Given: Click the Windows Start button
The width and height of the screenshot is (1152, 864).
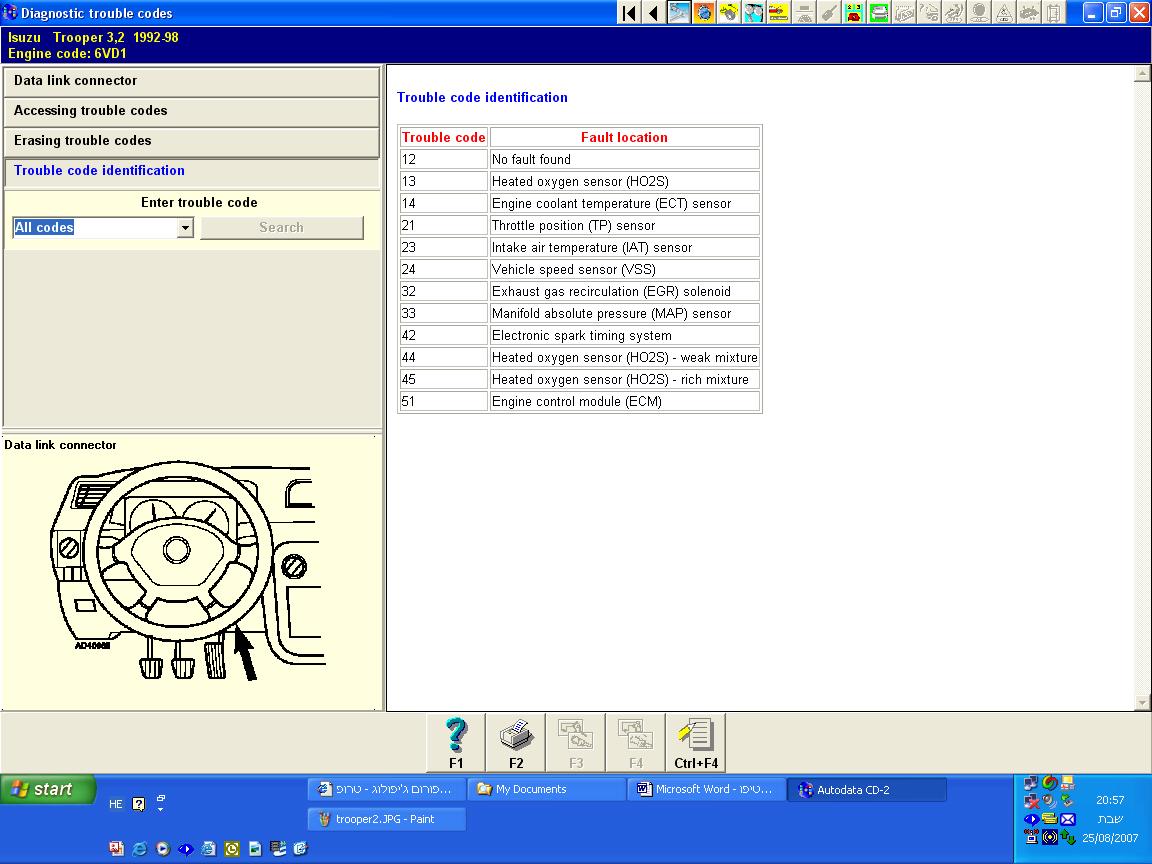Looking at the screenshot, I should click(x=48, y=789).
